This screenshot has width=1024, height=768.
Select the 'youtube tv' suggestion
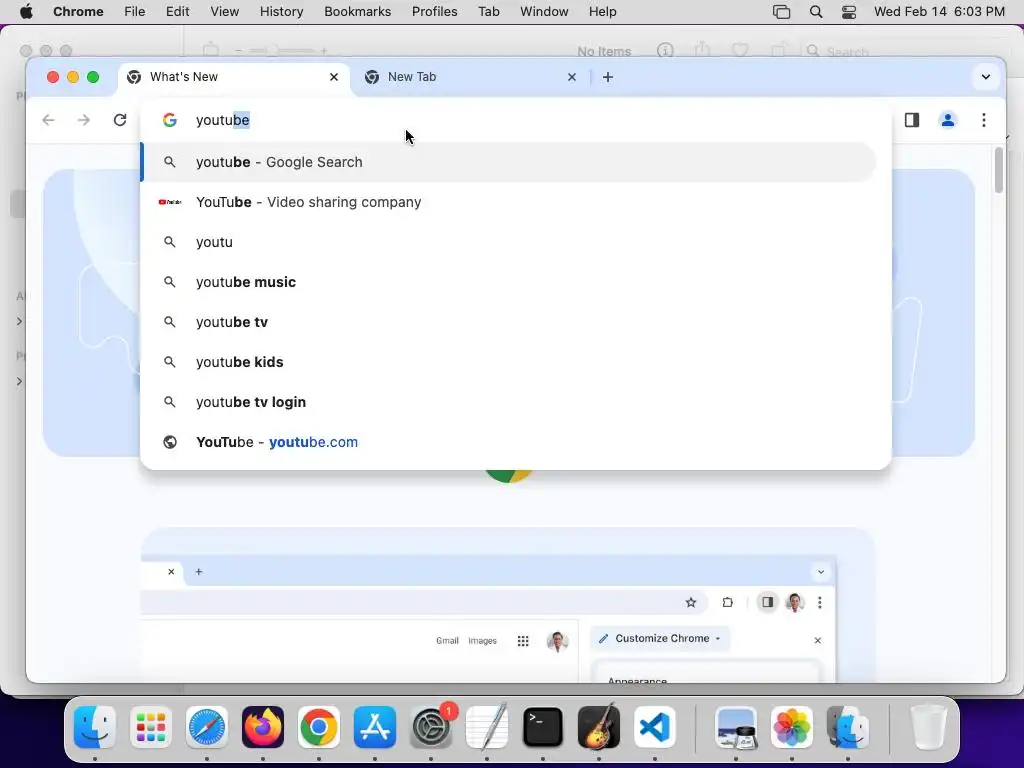point(509,322)
